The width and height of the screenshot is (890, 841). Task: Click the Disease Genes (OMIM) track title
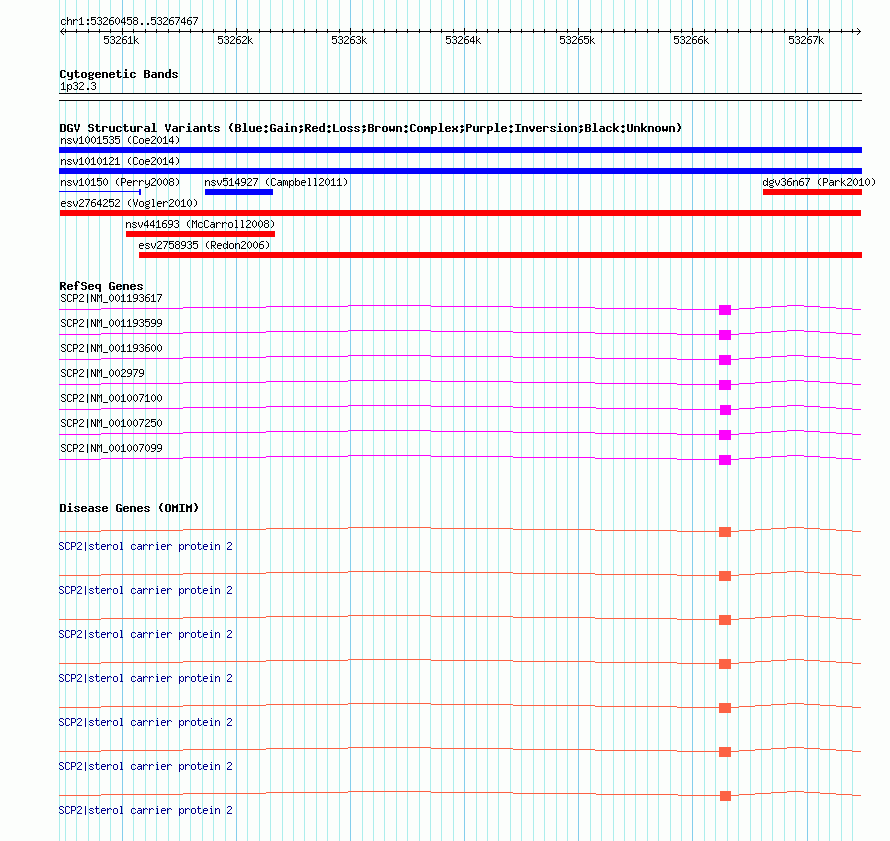[129, 508]
